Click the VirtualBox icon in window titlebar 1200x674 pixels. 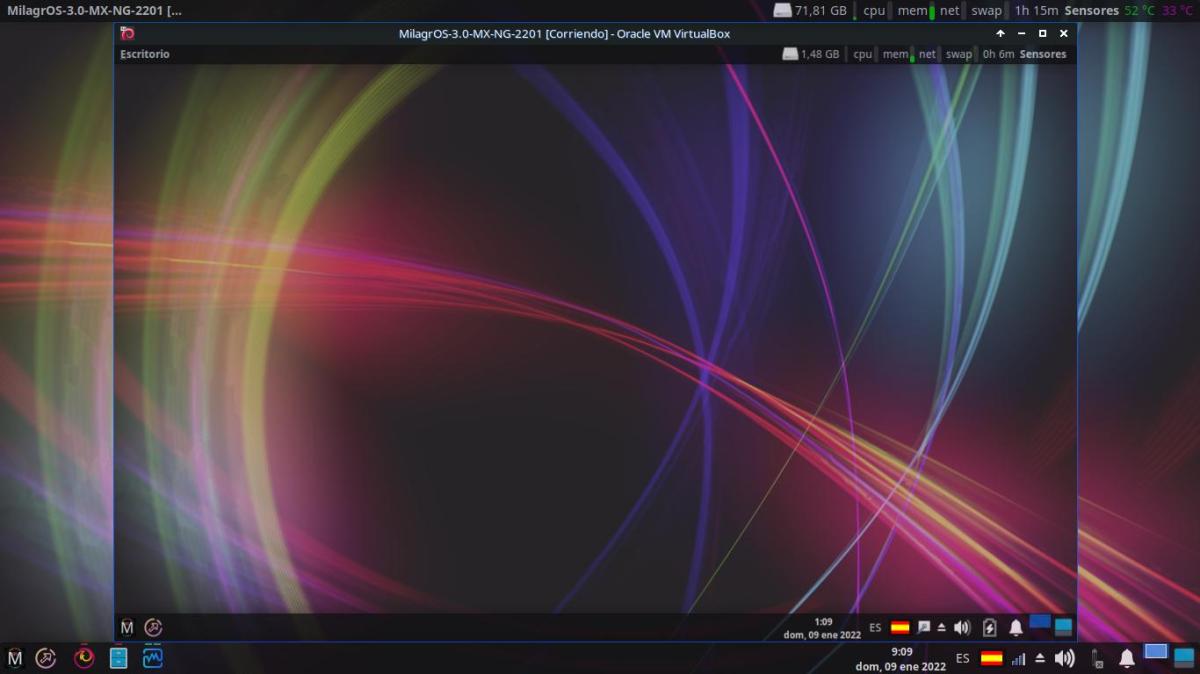pyautogui.click(x=127, y=33)
